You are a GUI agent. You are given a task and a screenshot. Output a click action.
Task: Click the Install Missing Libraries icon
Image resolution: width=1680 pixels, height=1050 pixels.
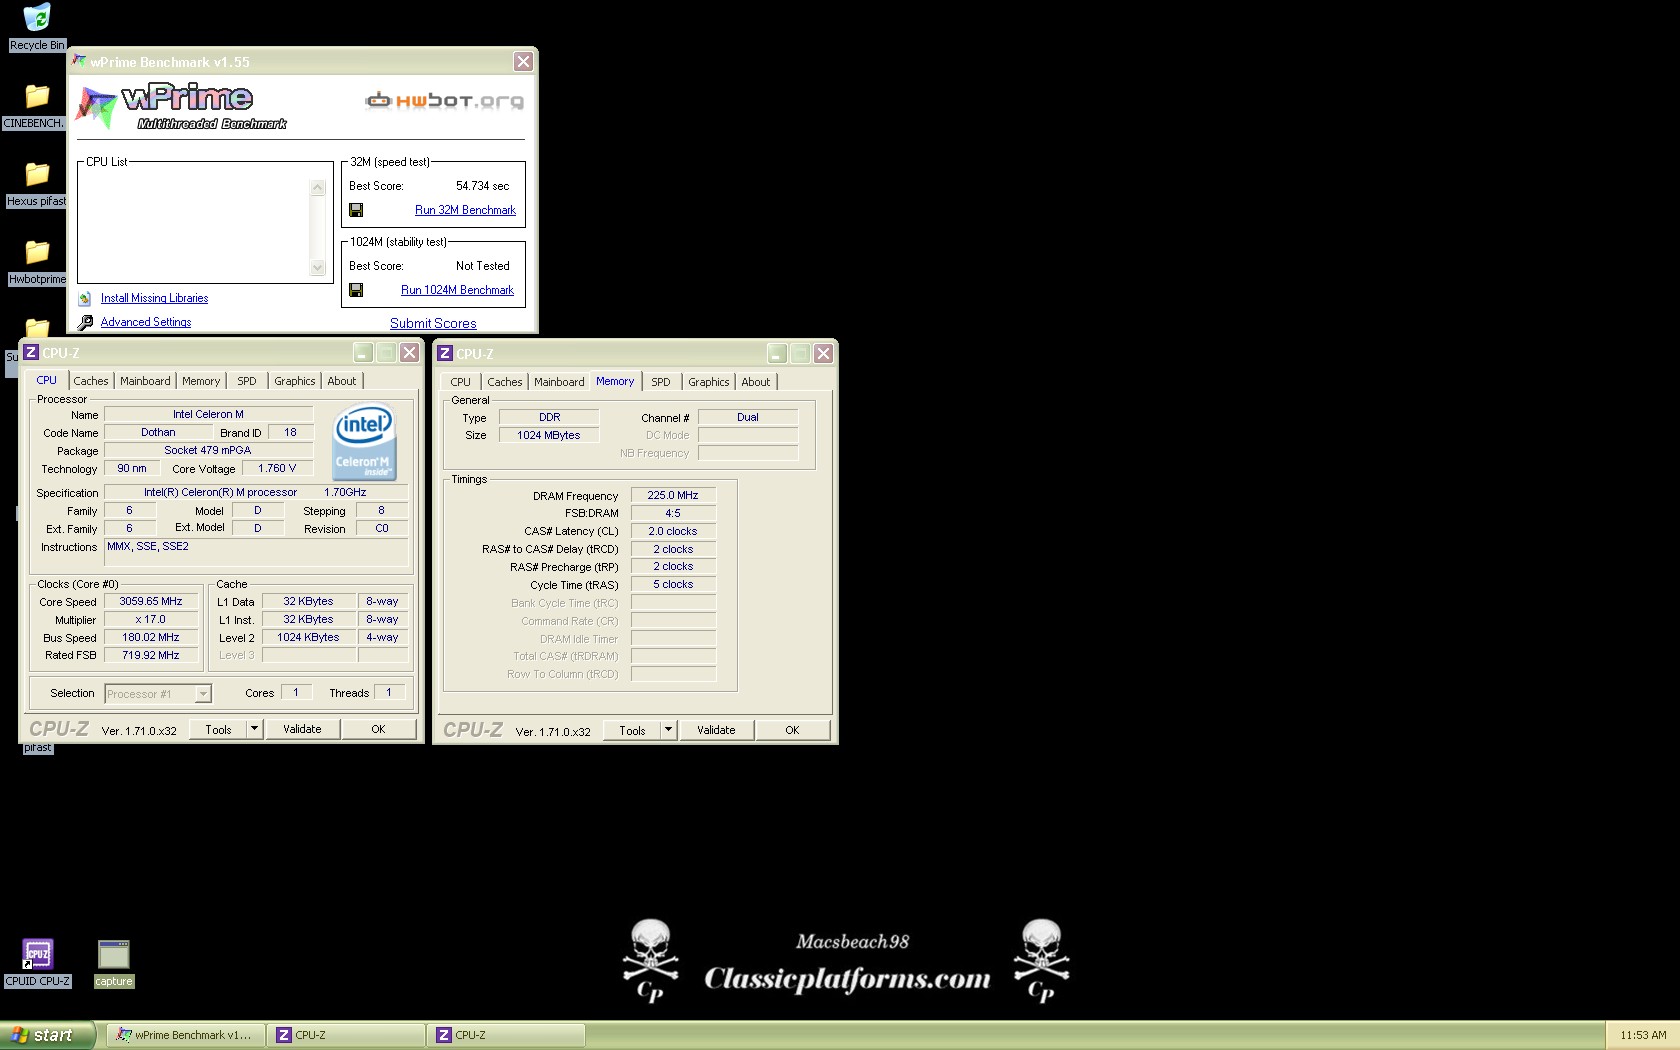[x=85, y=298]
